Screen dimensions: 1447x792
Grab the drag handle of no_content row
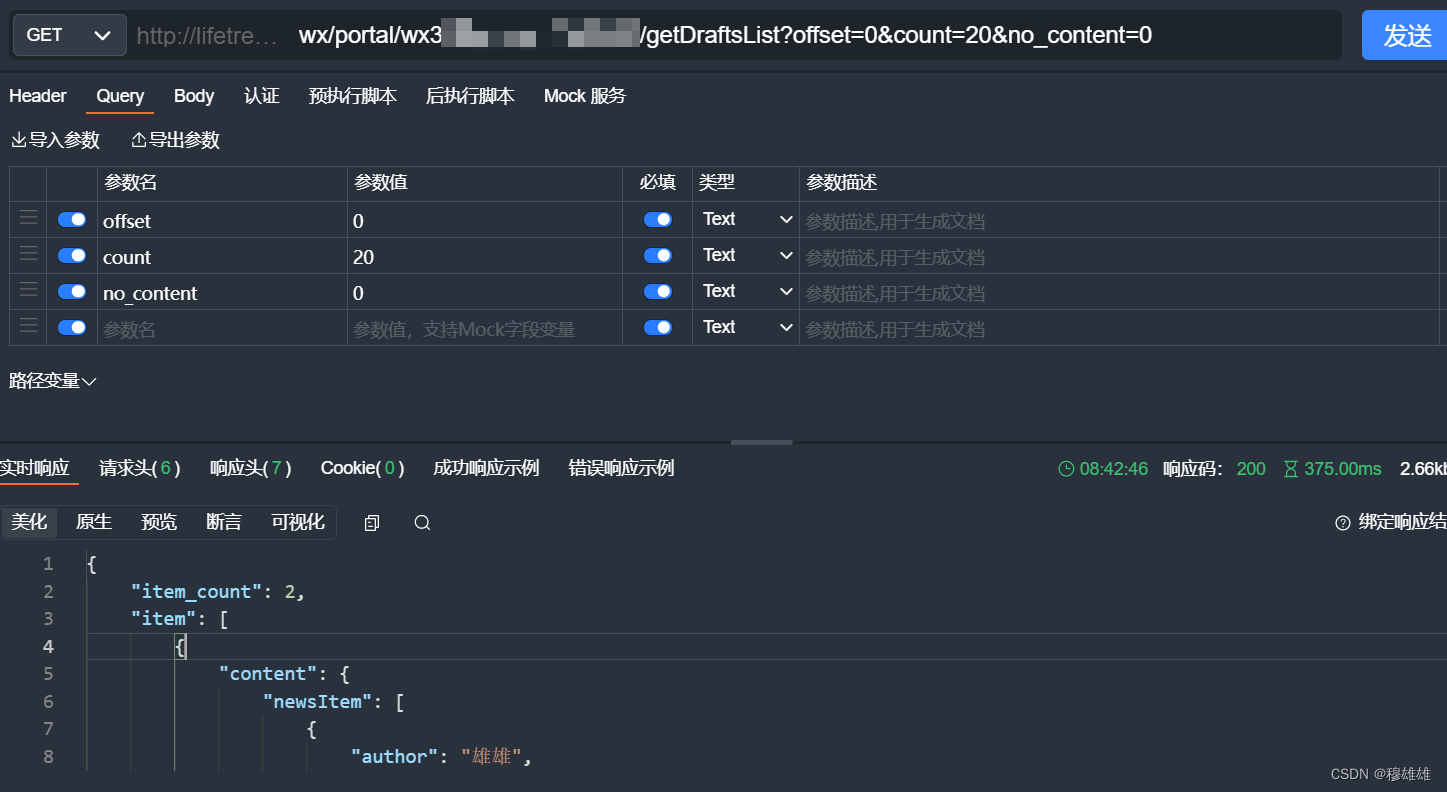pyautogui.click(x=28, y=290)
